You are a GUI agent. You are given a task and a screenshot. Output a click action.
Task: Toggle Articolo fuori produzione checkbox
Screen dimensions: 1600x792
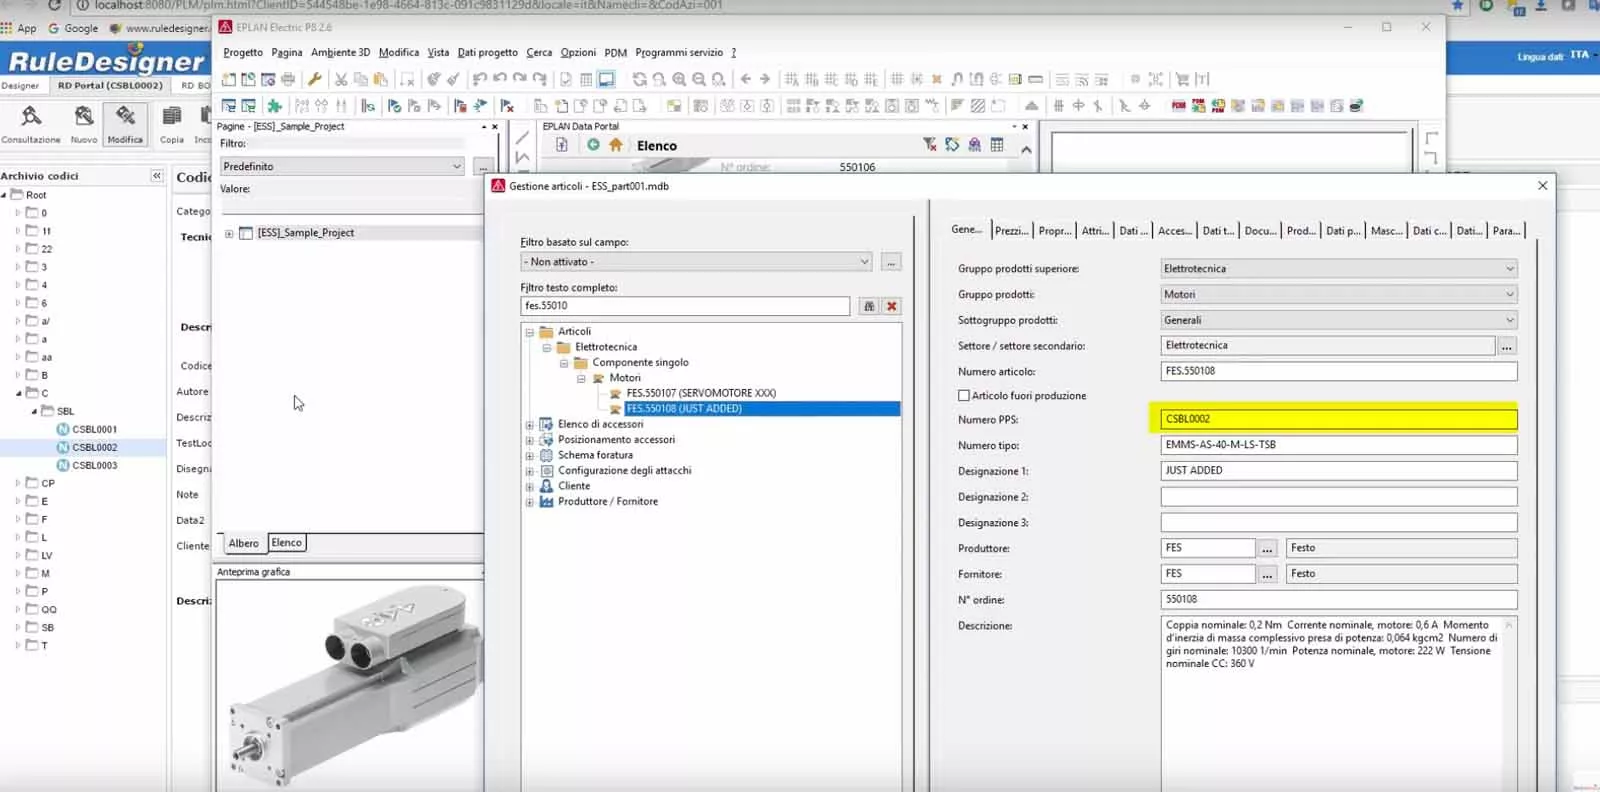coord(964,396)
